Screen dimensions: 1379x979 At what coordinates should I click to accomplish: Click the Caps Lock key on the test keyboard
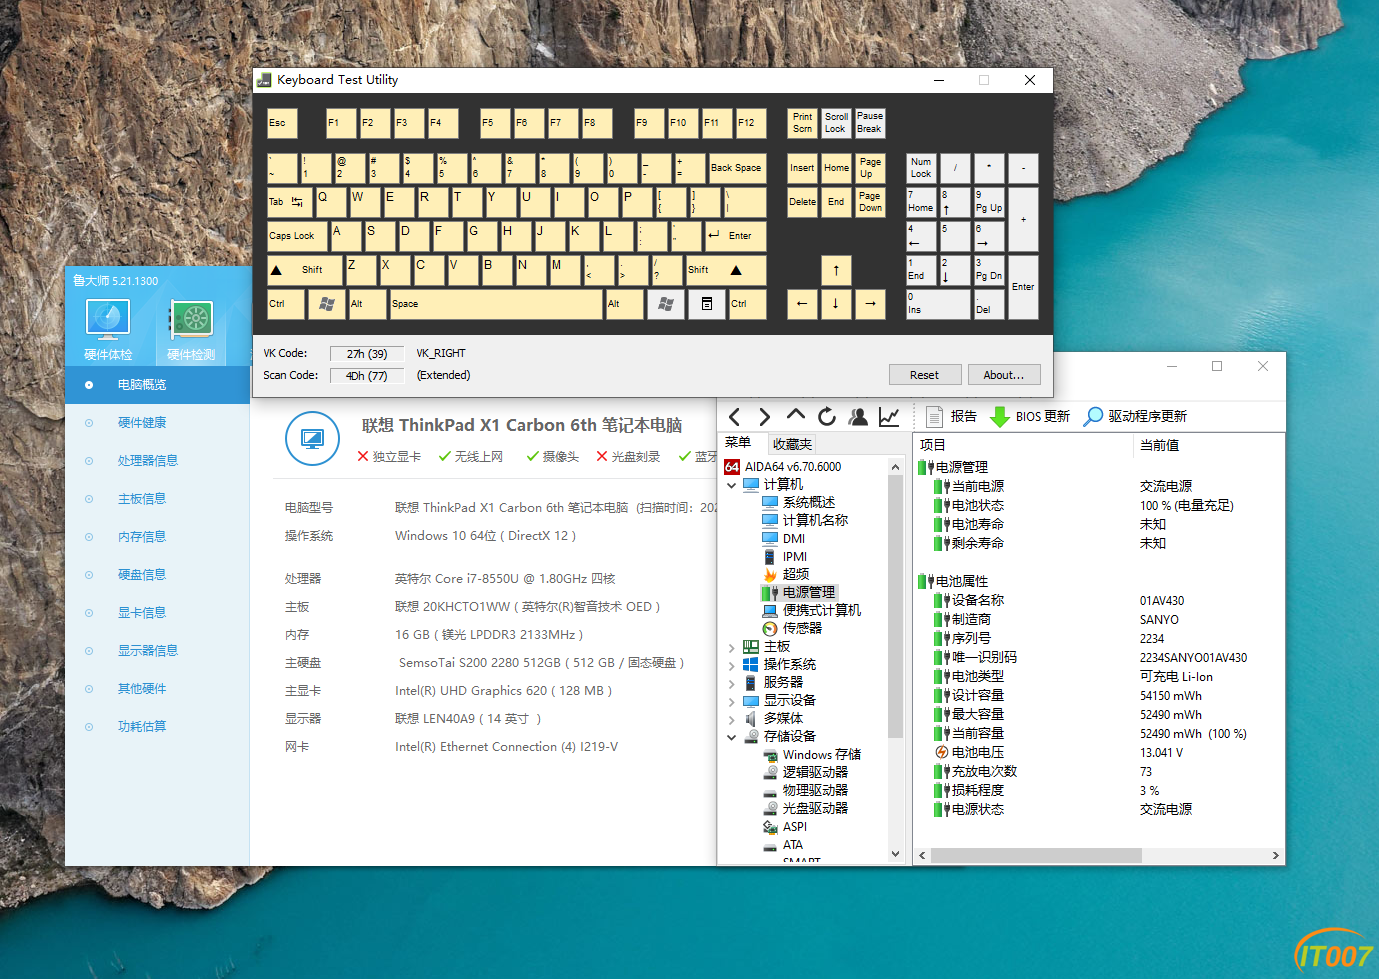click(297, 236)
